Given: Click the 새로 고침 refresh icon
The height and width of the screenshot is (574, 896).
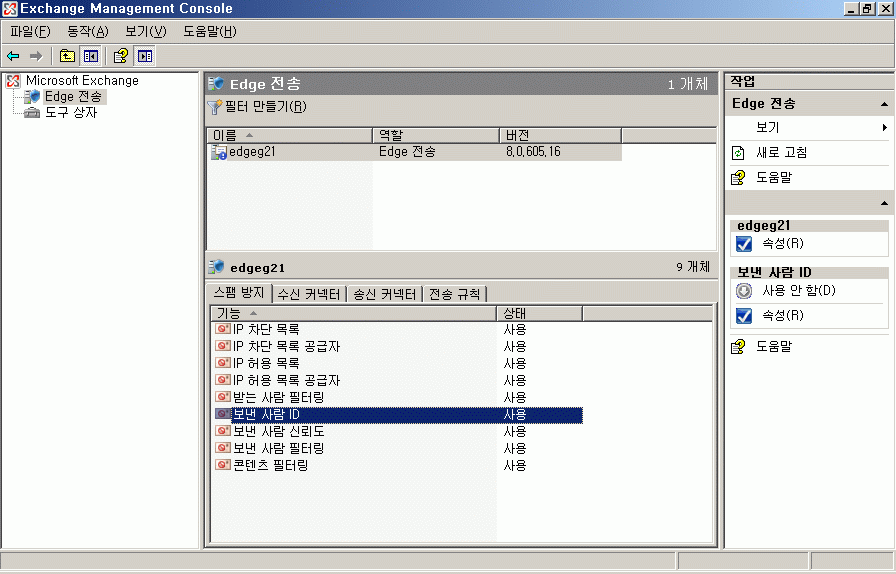Looking at the screenshot, I should click(x=738, y=153).
